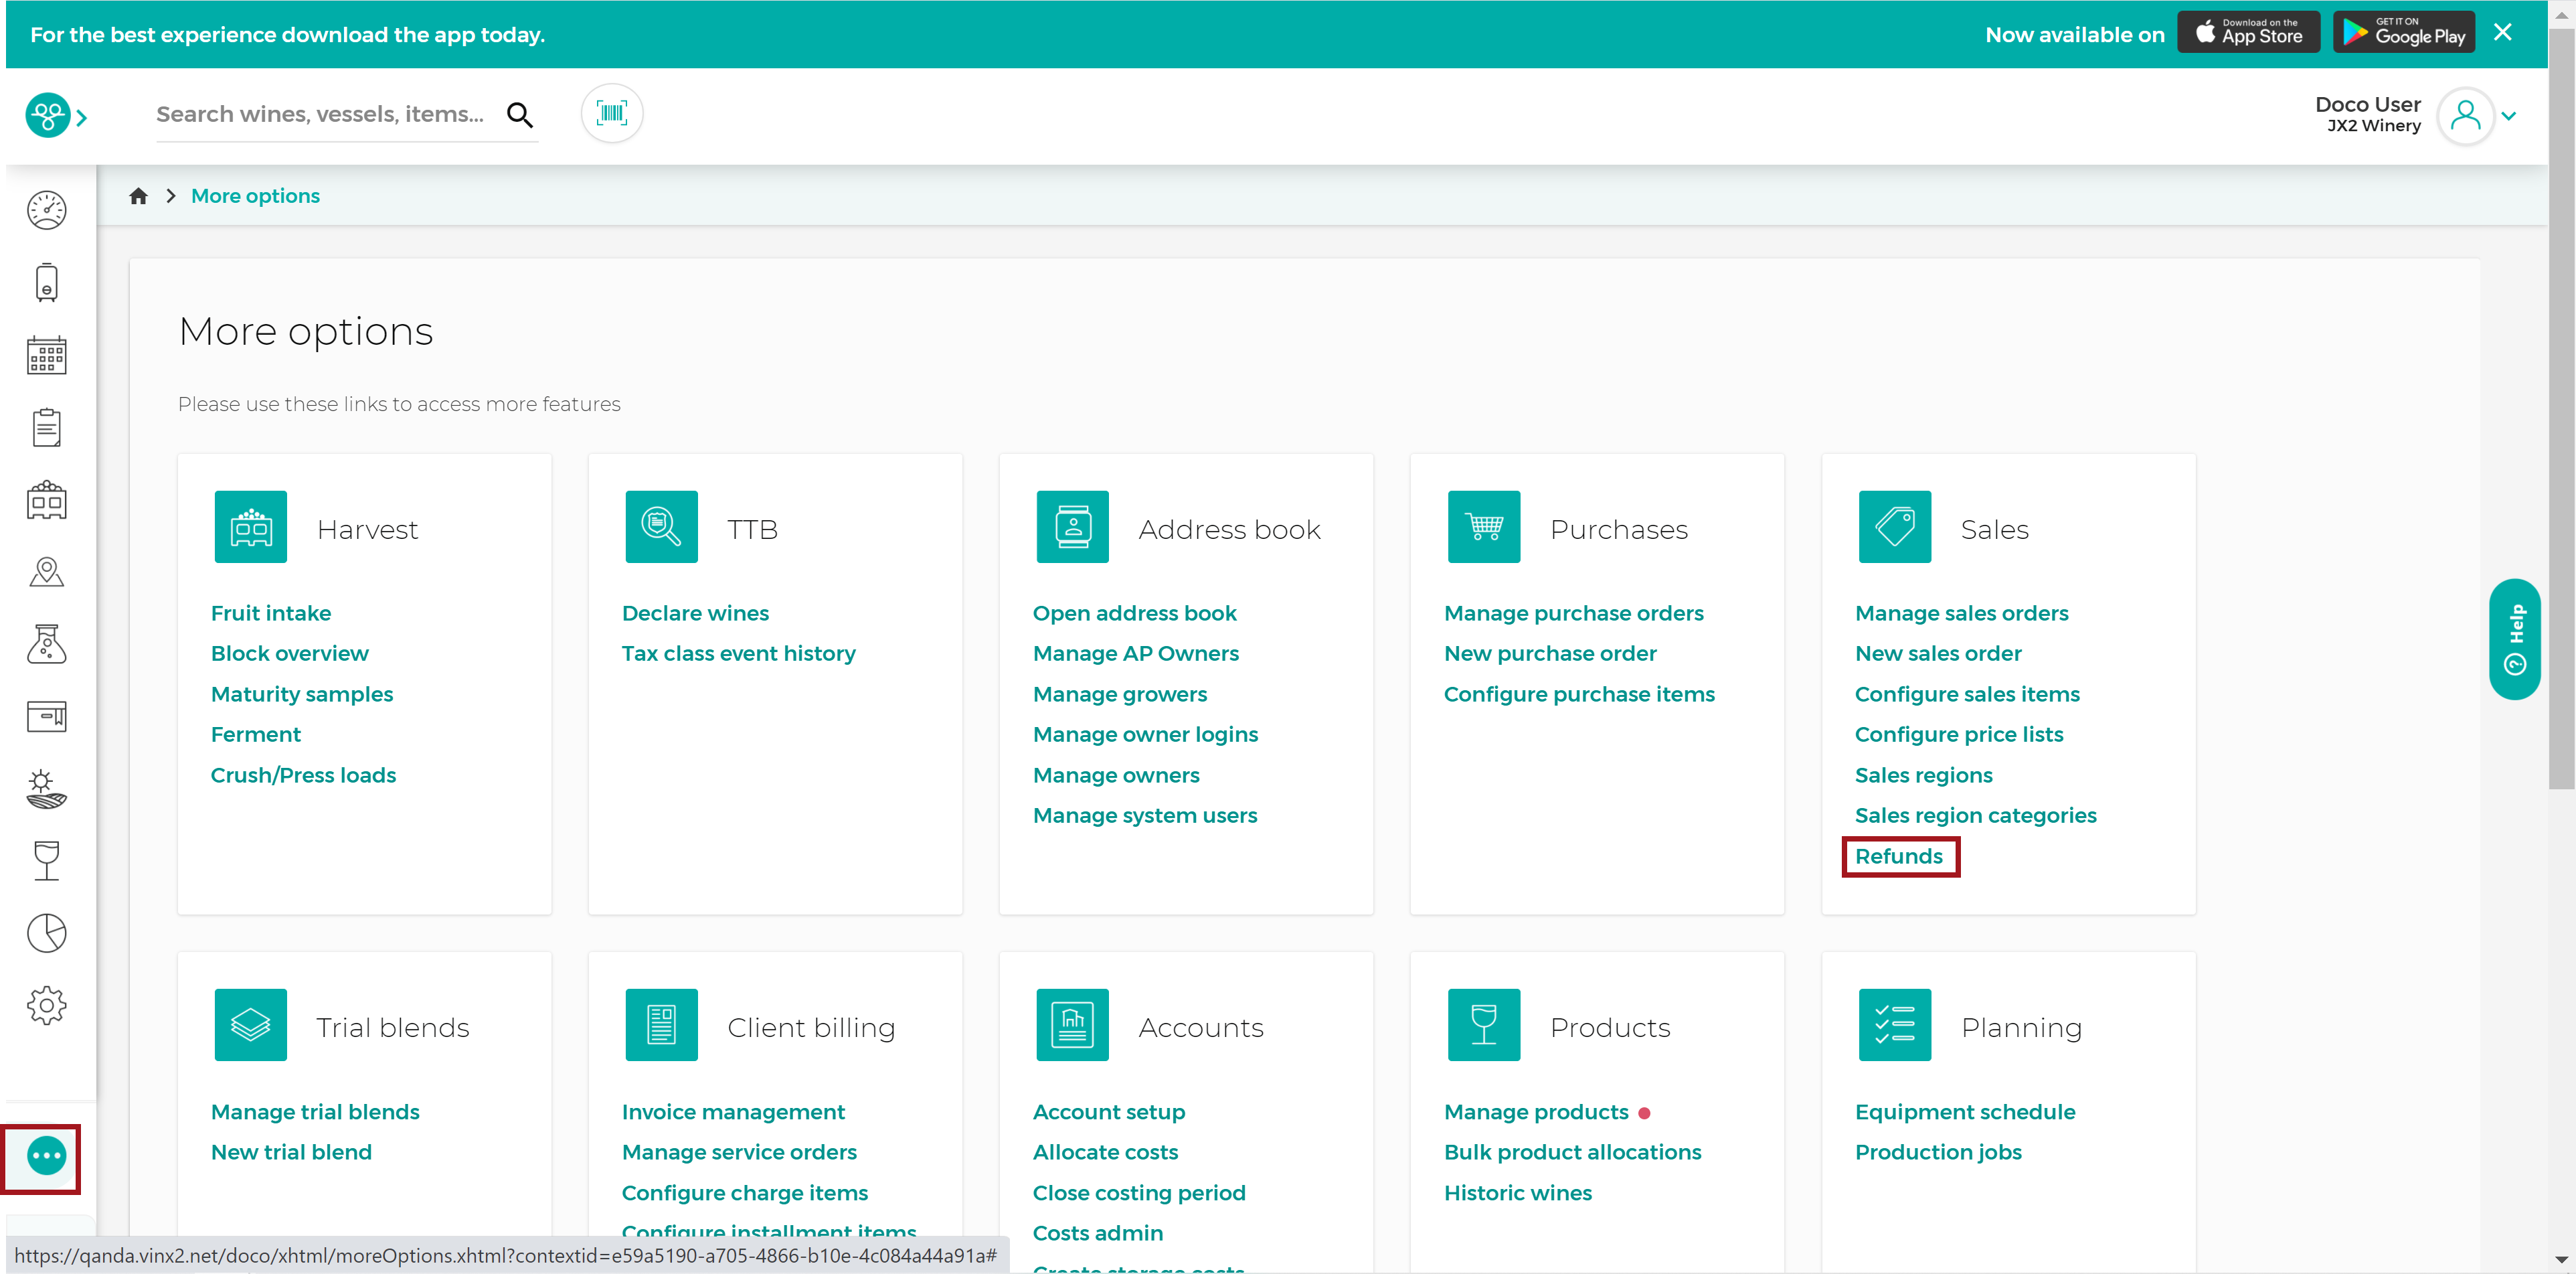
Task: Click the home breadcrumb icon
Action: (x=139, y=196)
